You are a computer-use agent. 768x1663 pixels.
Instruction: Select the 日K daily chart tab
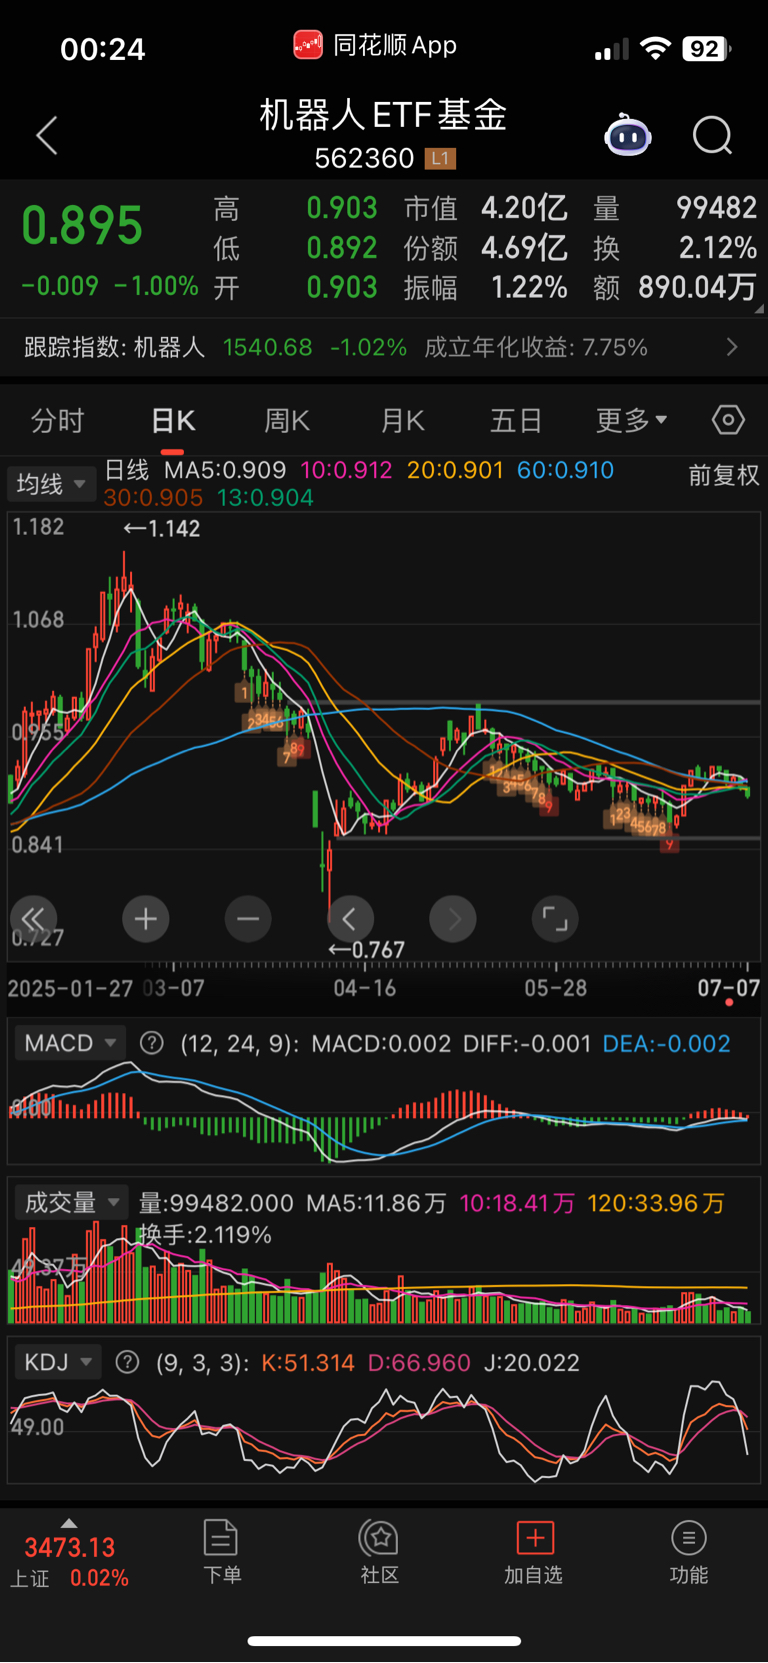[173, 420]
